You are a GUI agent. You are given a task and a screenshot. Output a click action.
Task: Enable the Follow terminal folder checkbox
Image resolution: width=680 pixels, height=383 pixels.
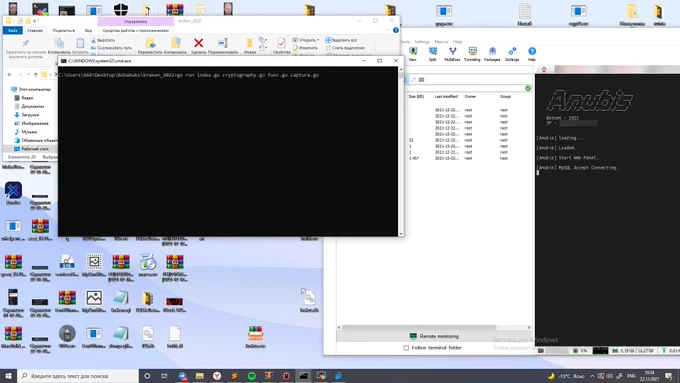click(406, 348)
